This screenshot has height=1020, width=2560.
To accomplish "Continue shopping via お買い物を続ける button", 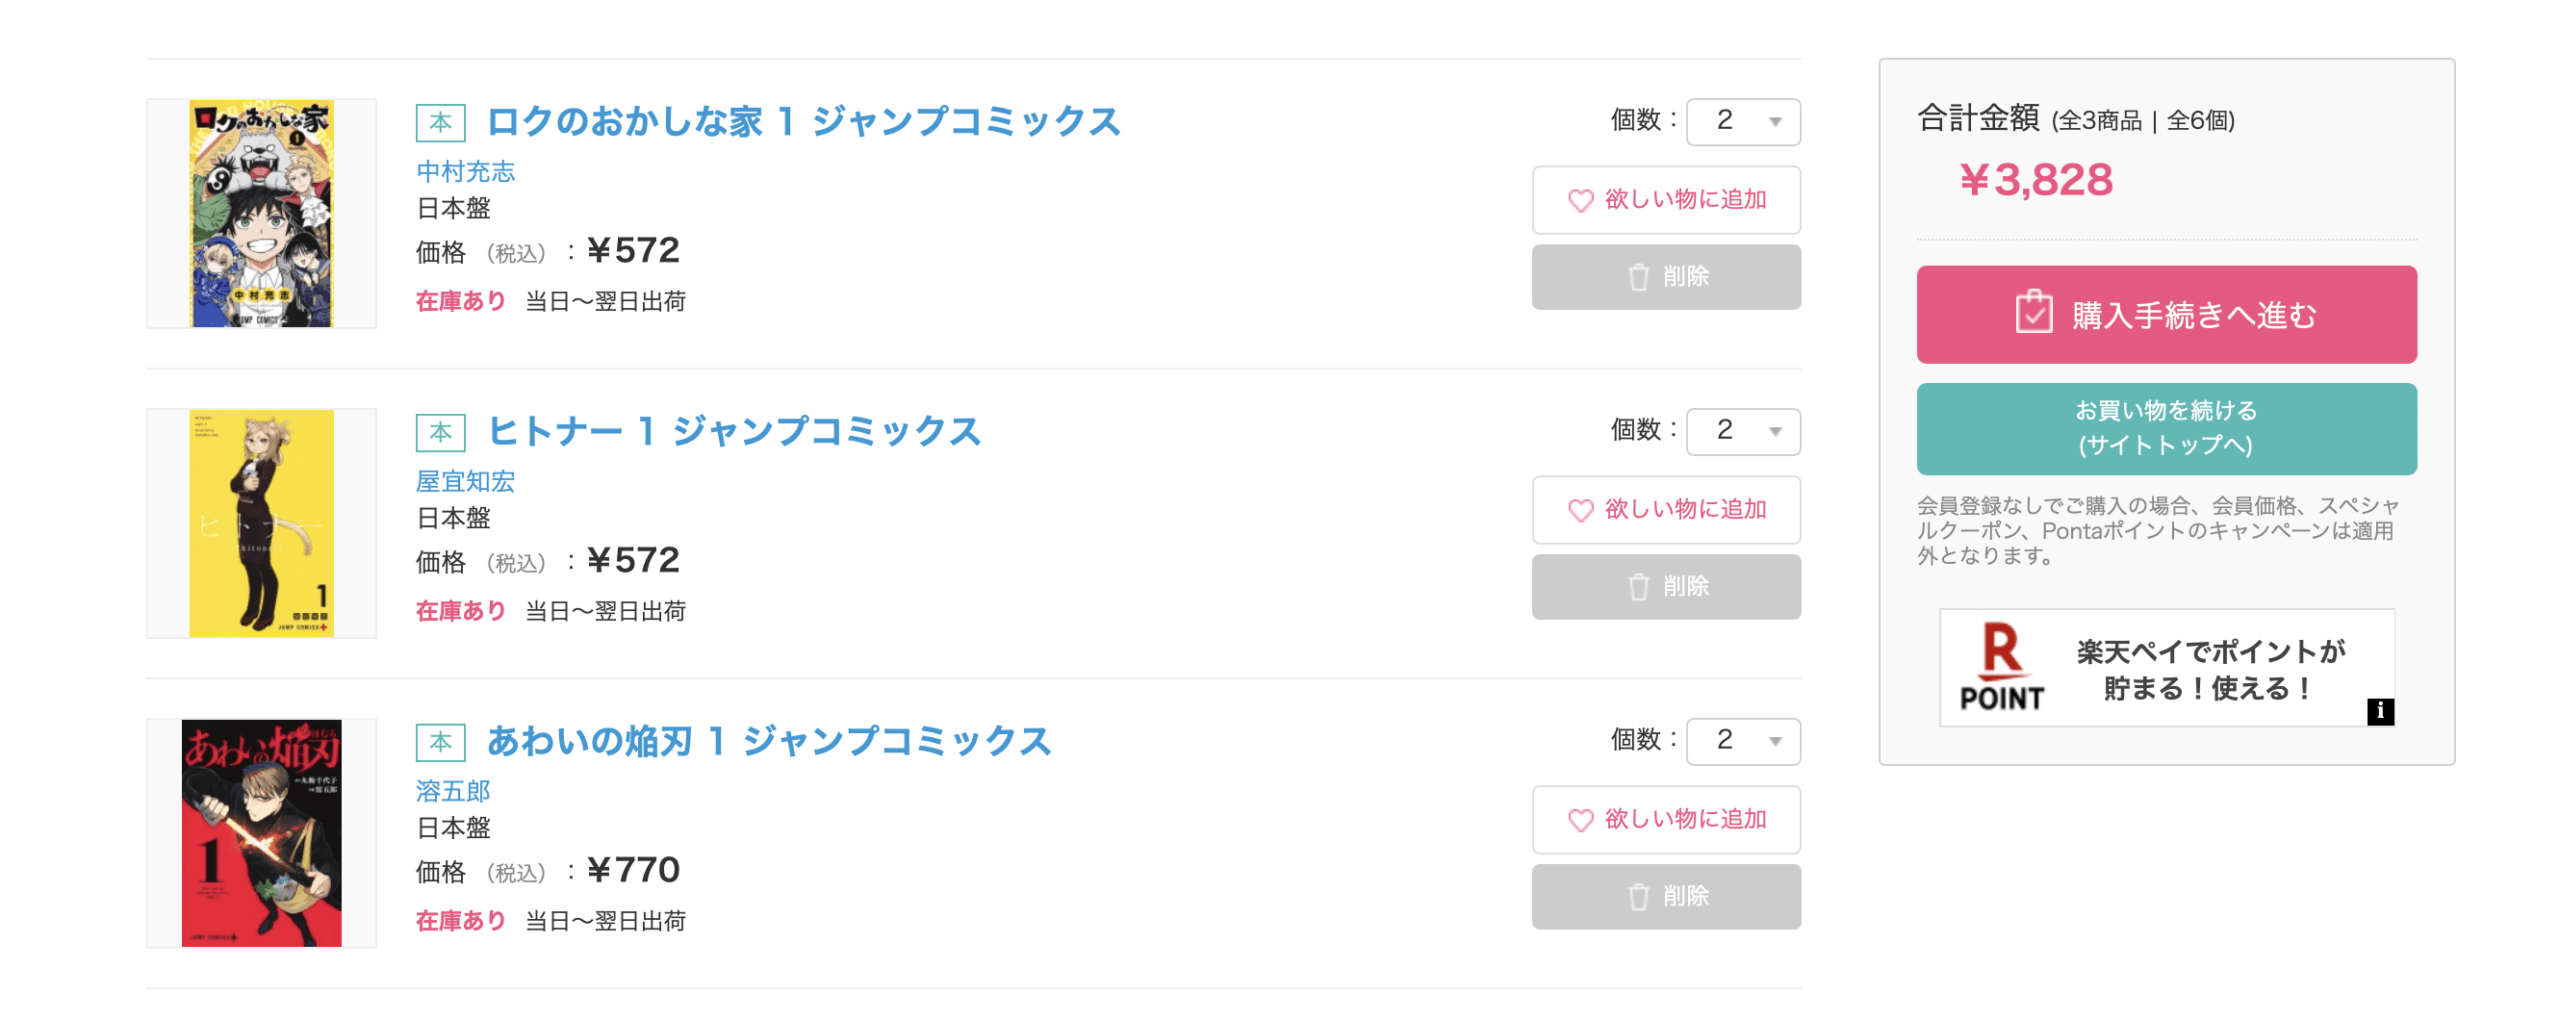I will [2165, 428].
